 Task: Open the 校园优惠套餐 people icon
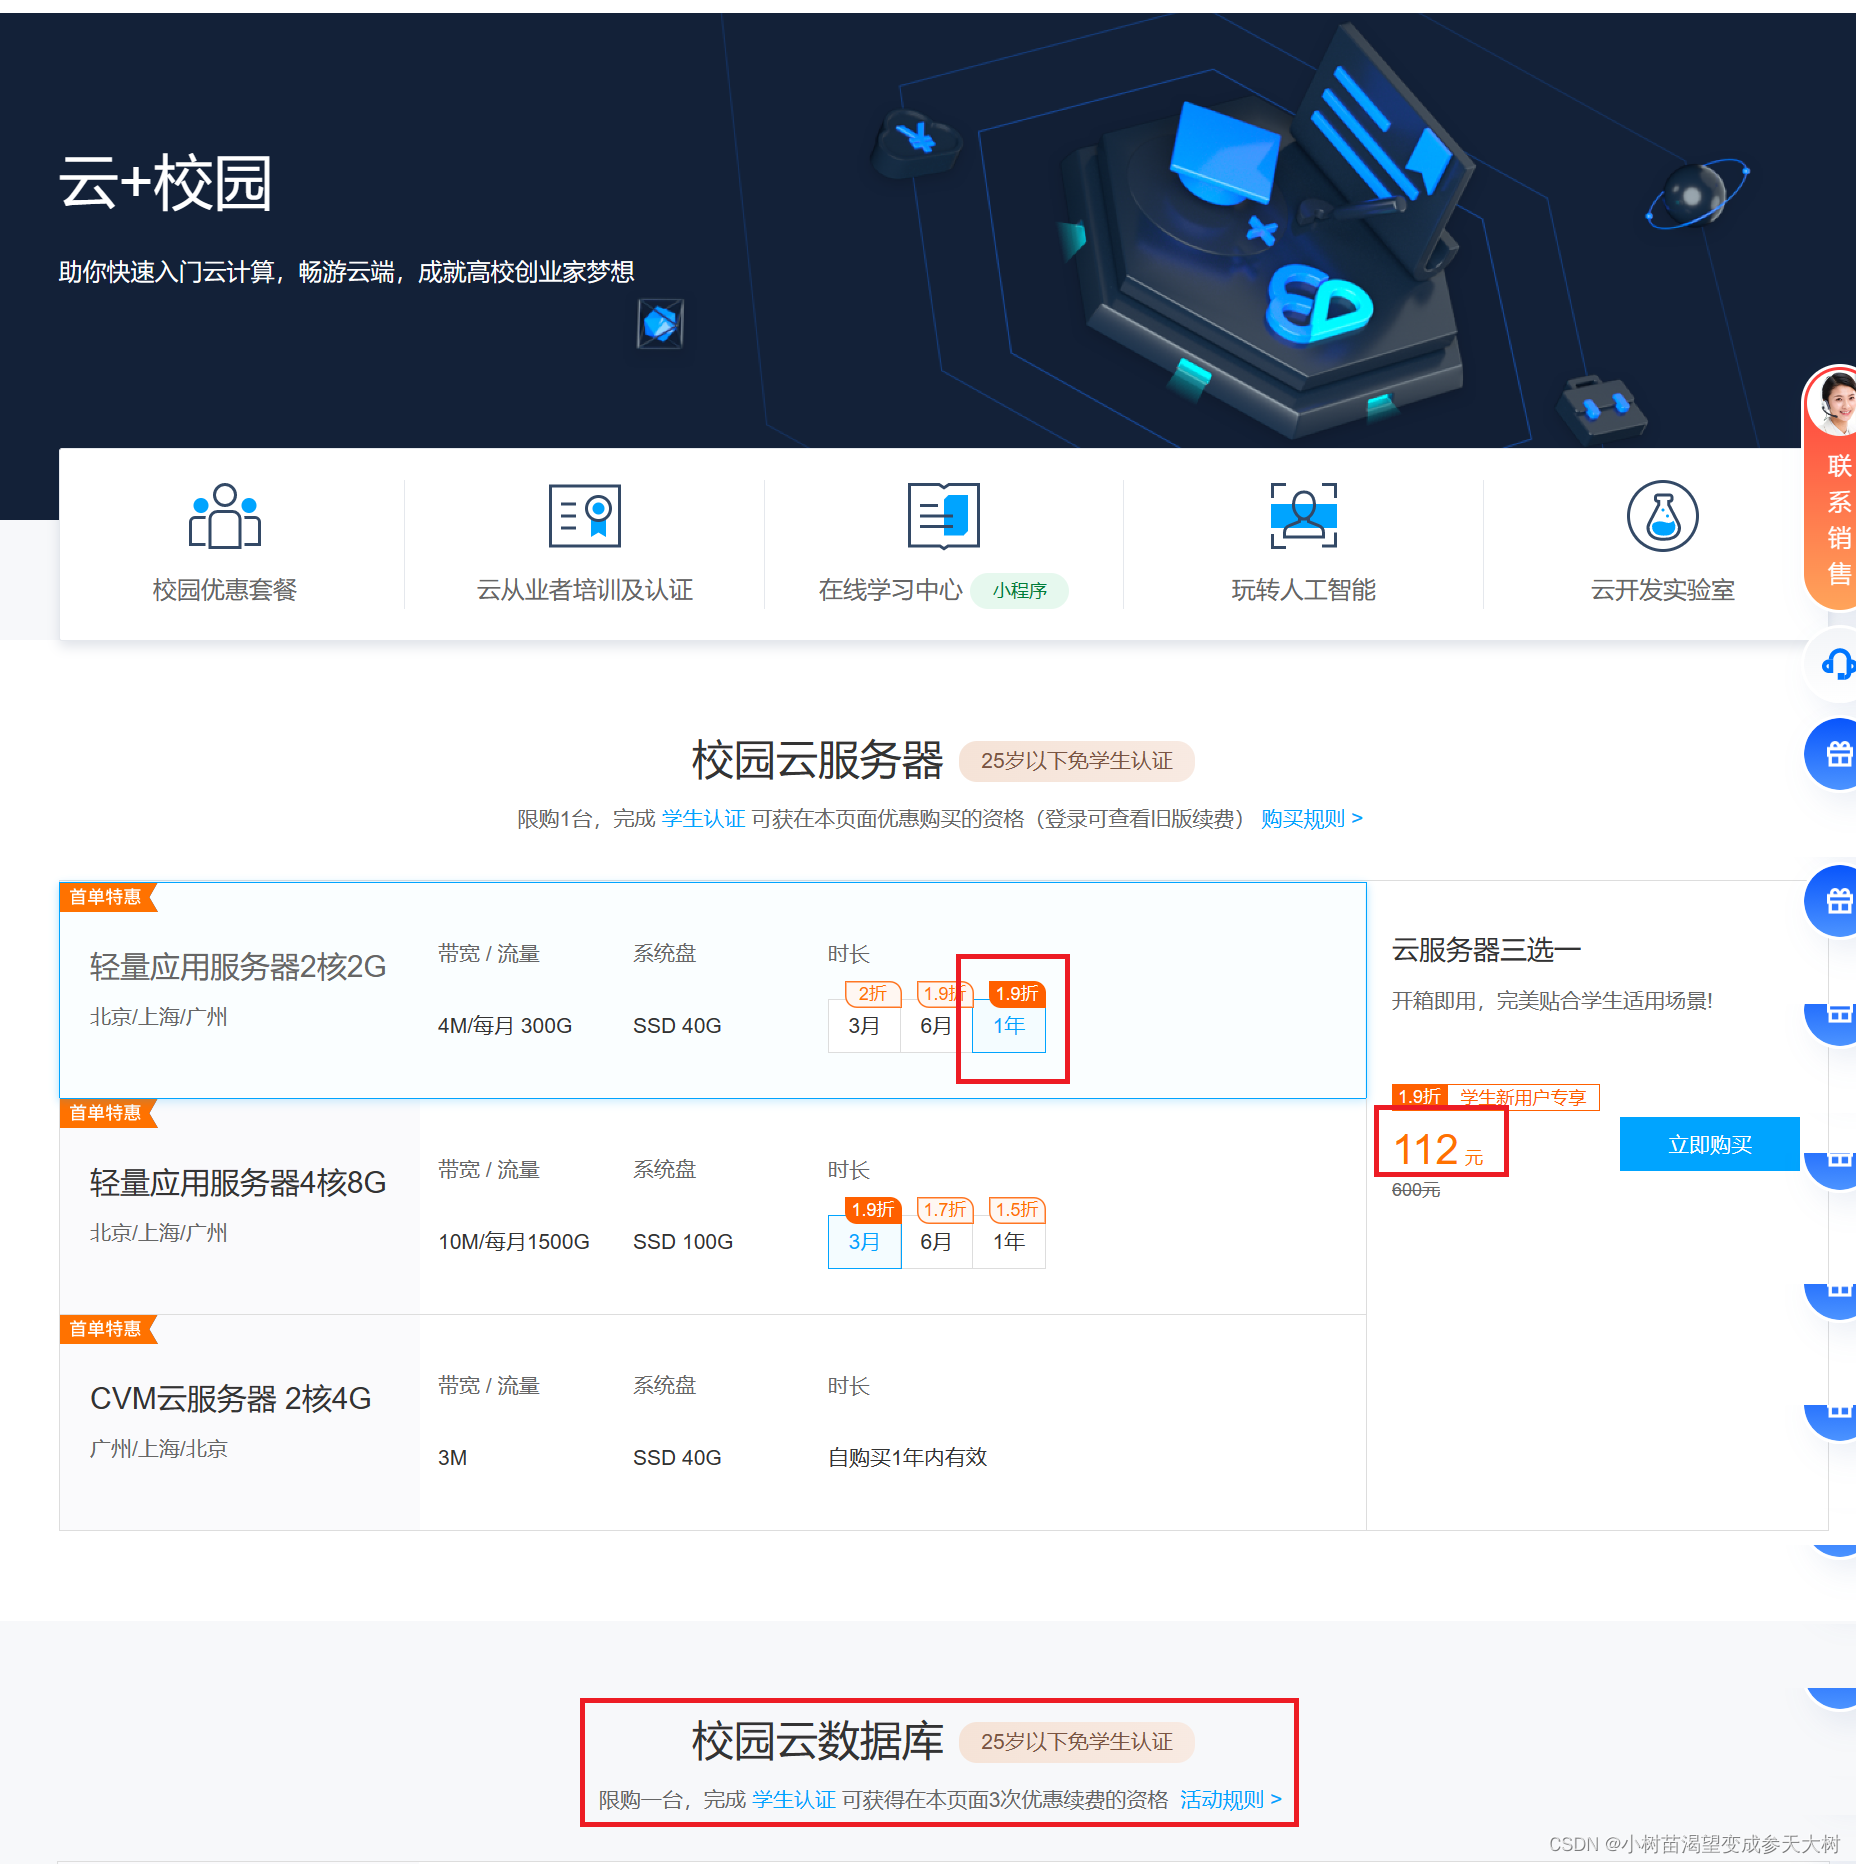(x=225, y=516)
